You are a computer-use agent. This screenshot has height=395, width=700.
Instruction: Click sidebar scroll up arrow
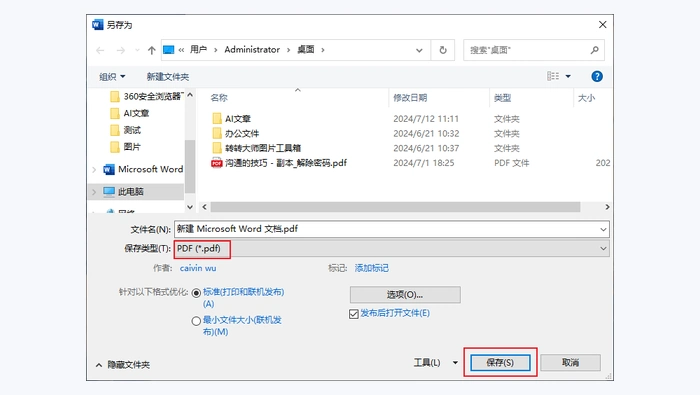(x=190, y=95)
